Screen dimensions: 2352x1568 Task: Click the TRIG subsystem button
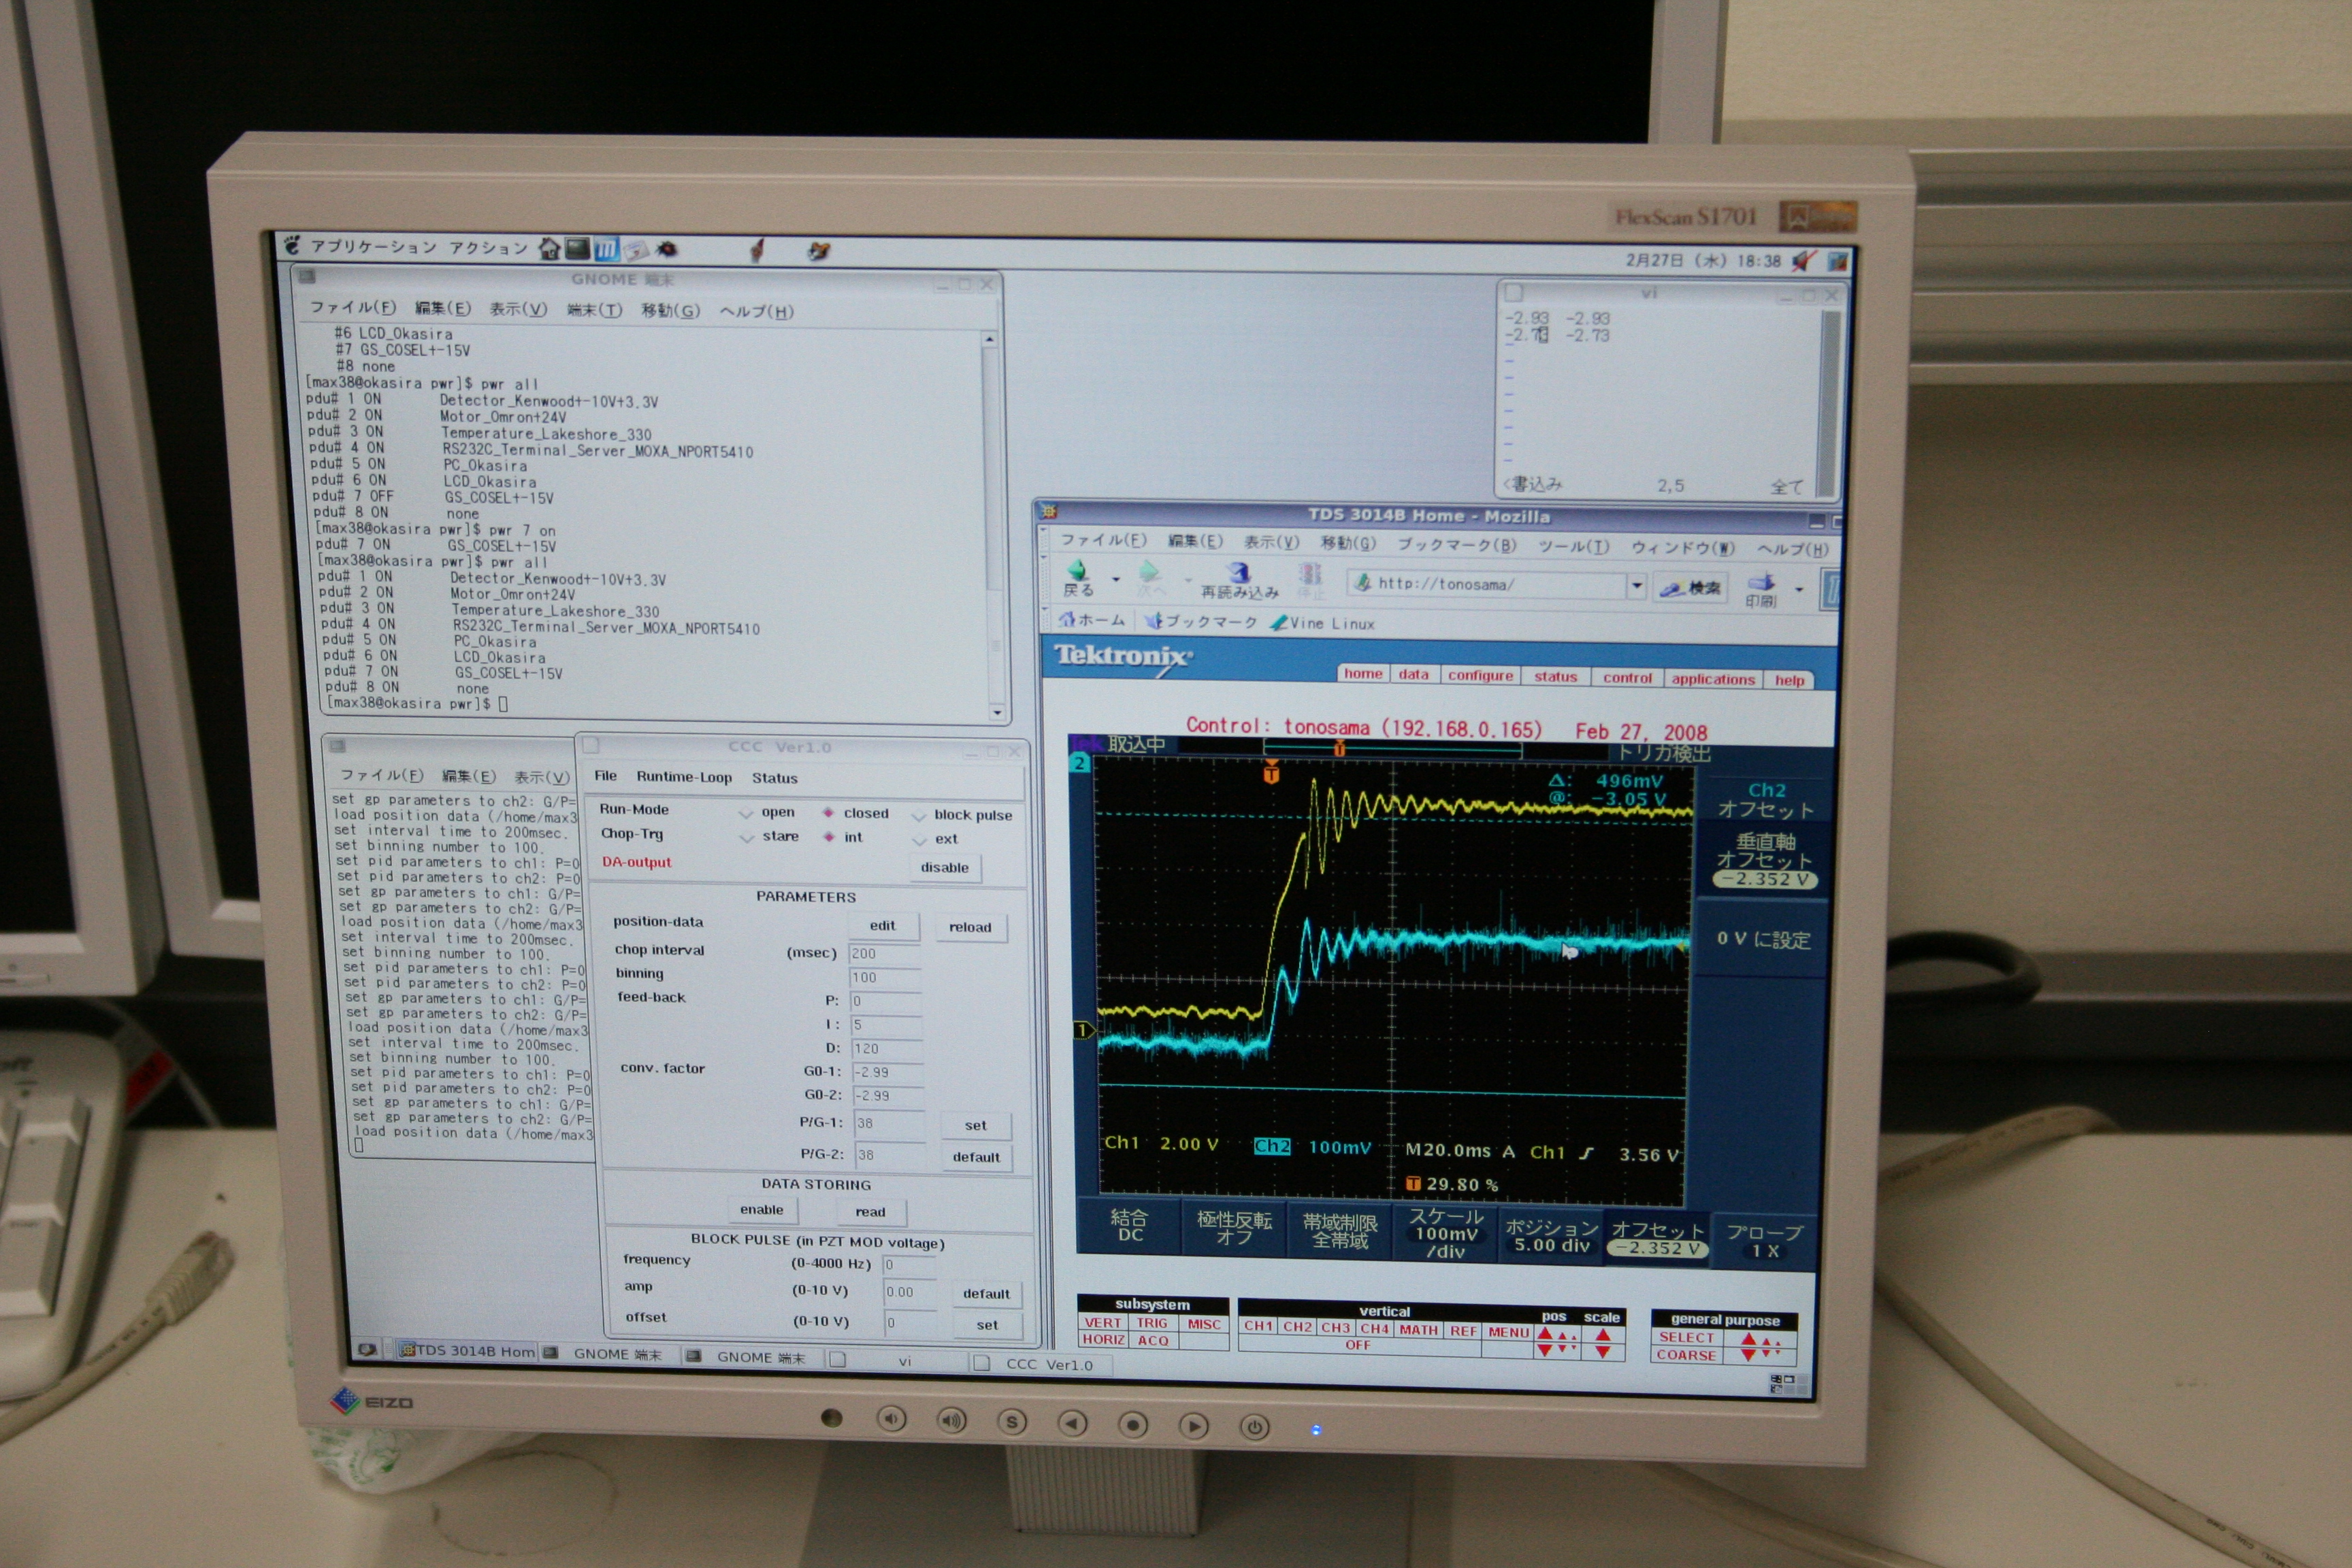(1152, 1322)
